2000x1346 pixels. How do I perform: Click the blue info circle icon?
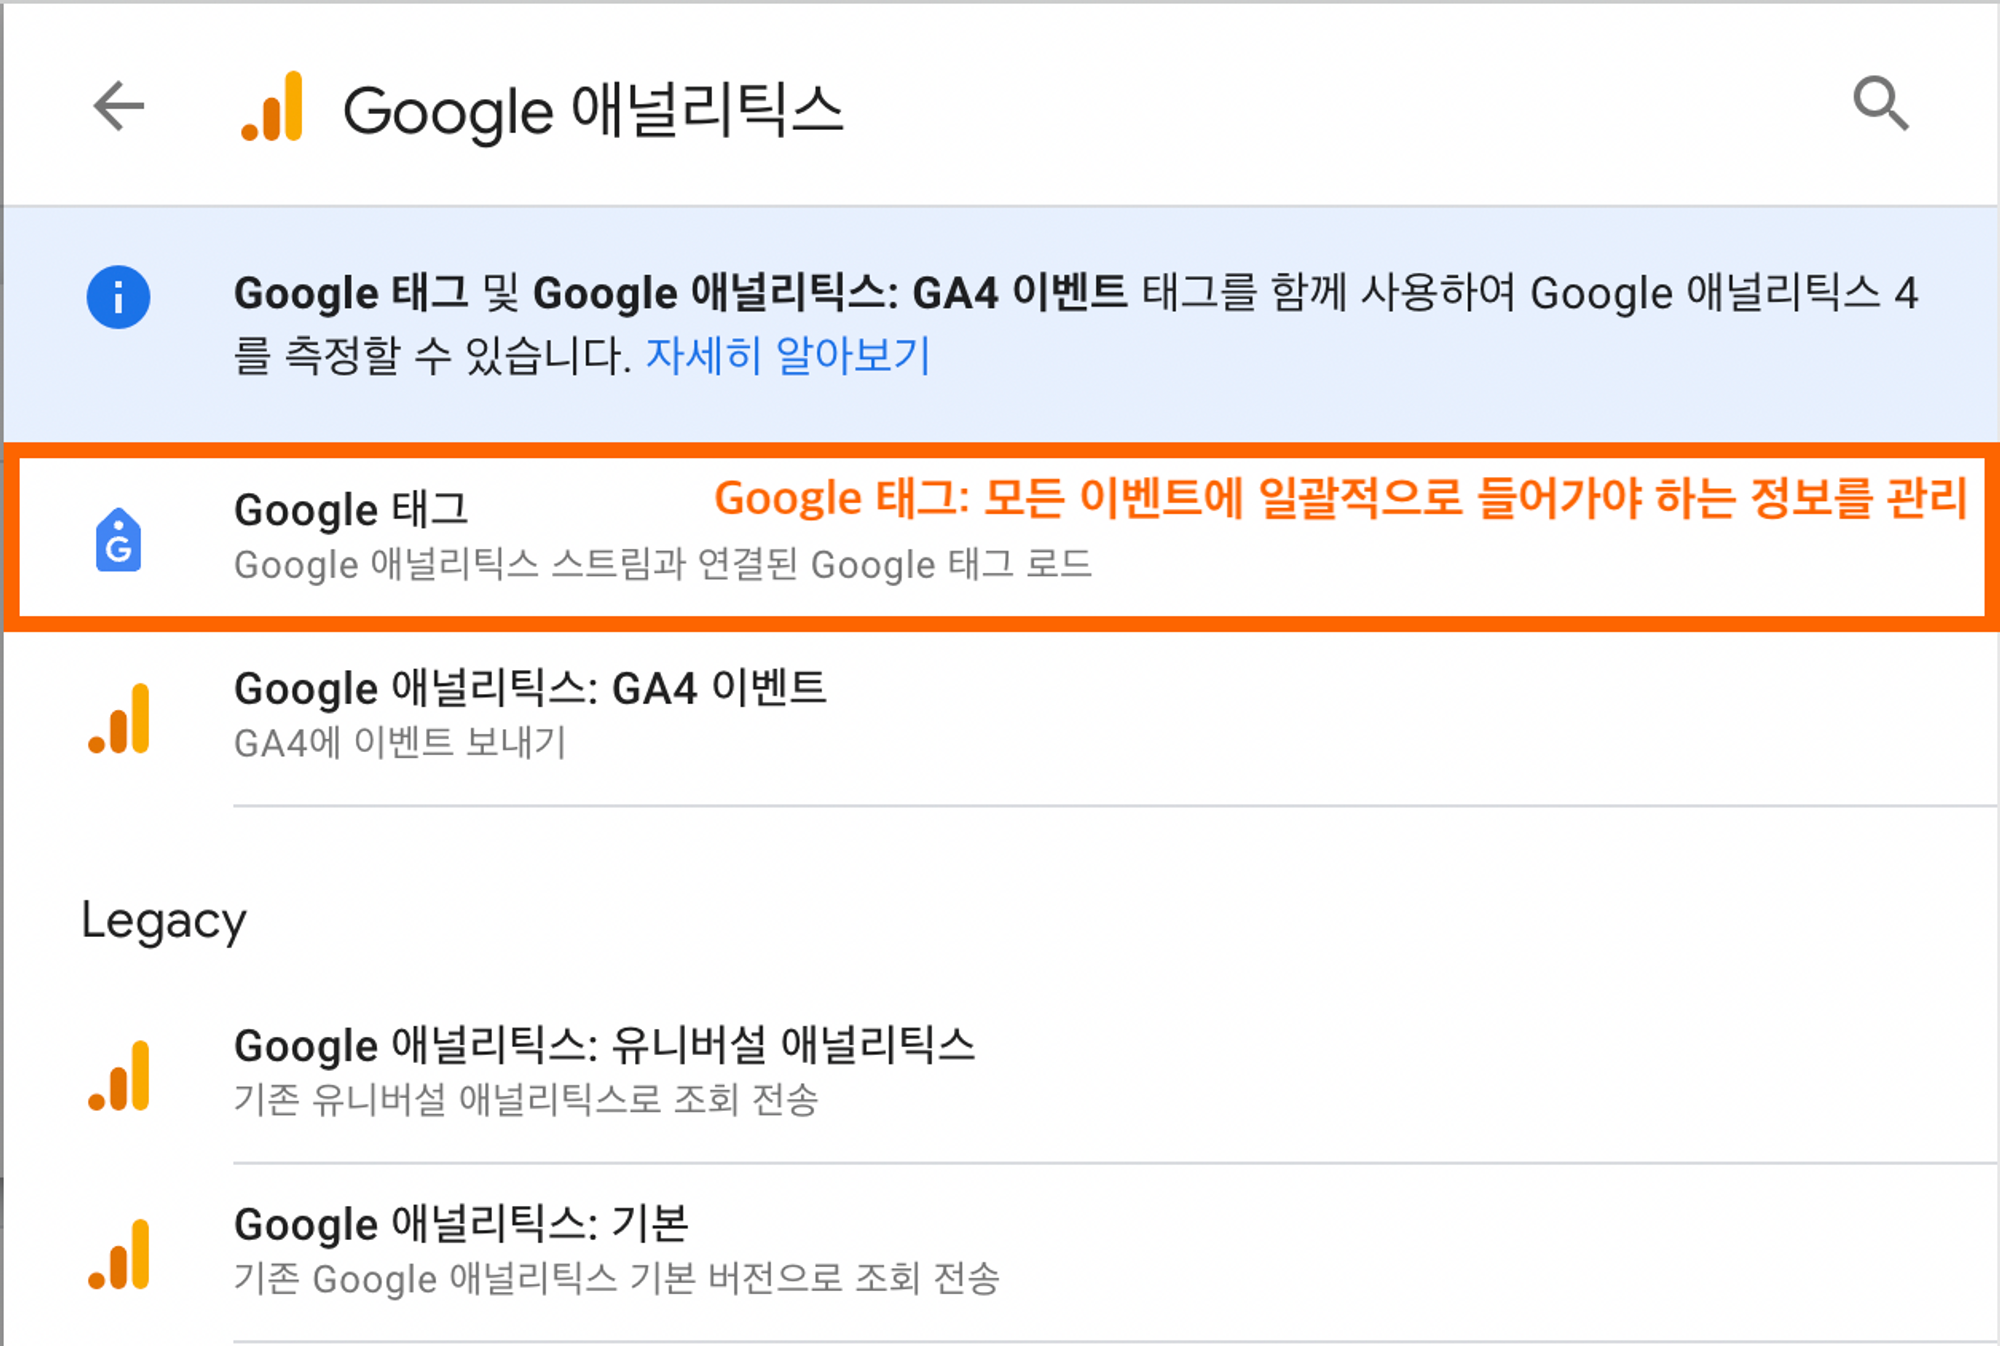[x=118, y=297]
